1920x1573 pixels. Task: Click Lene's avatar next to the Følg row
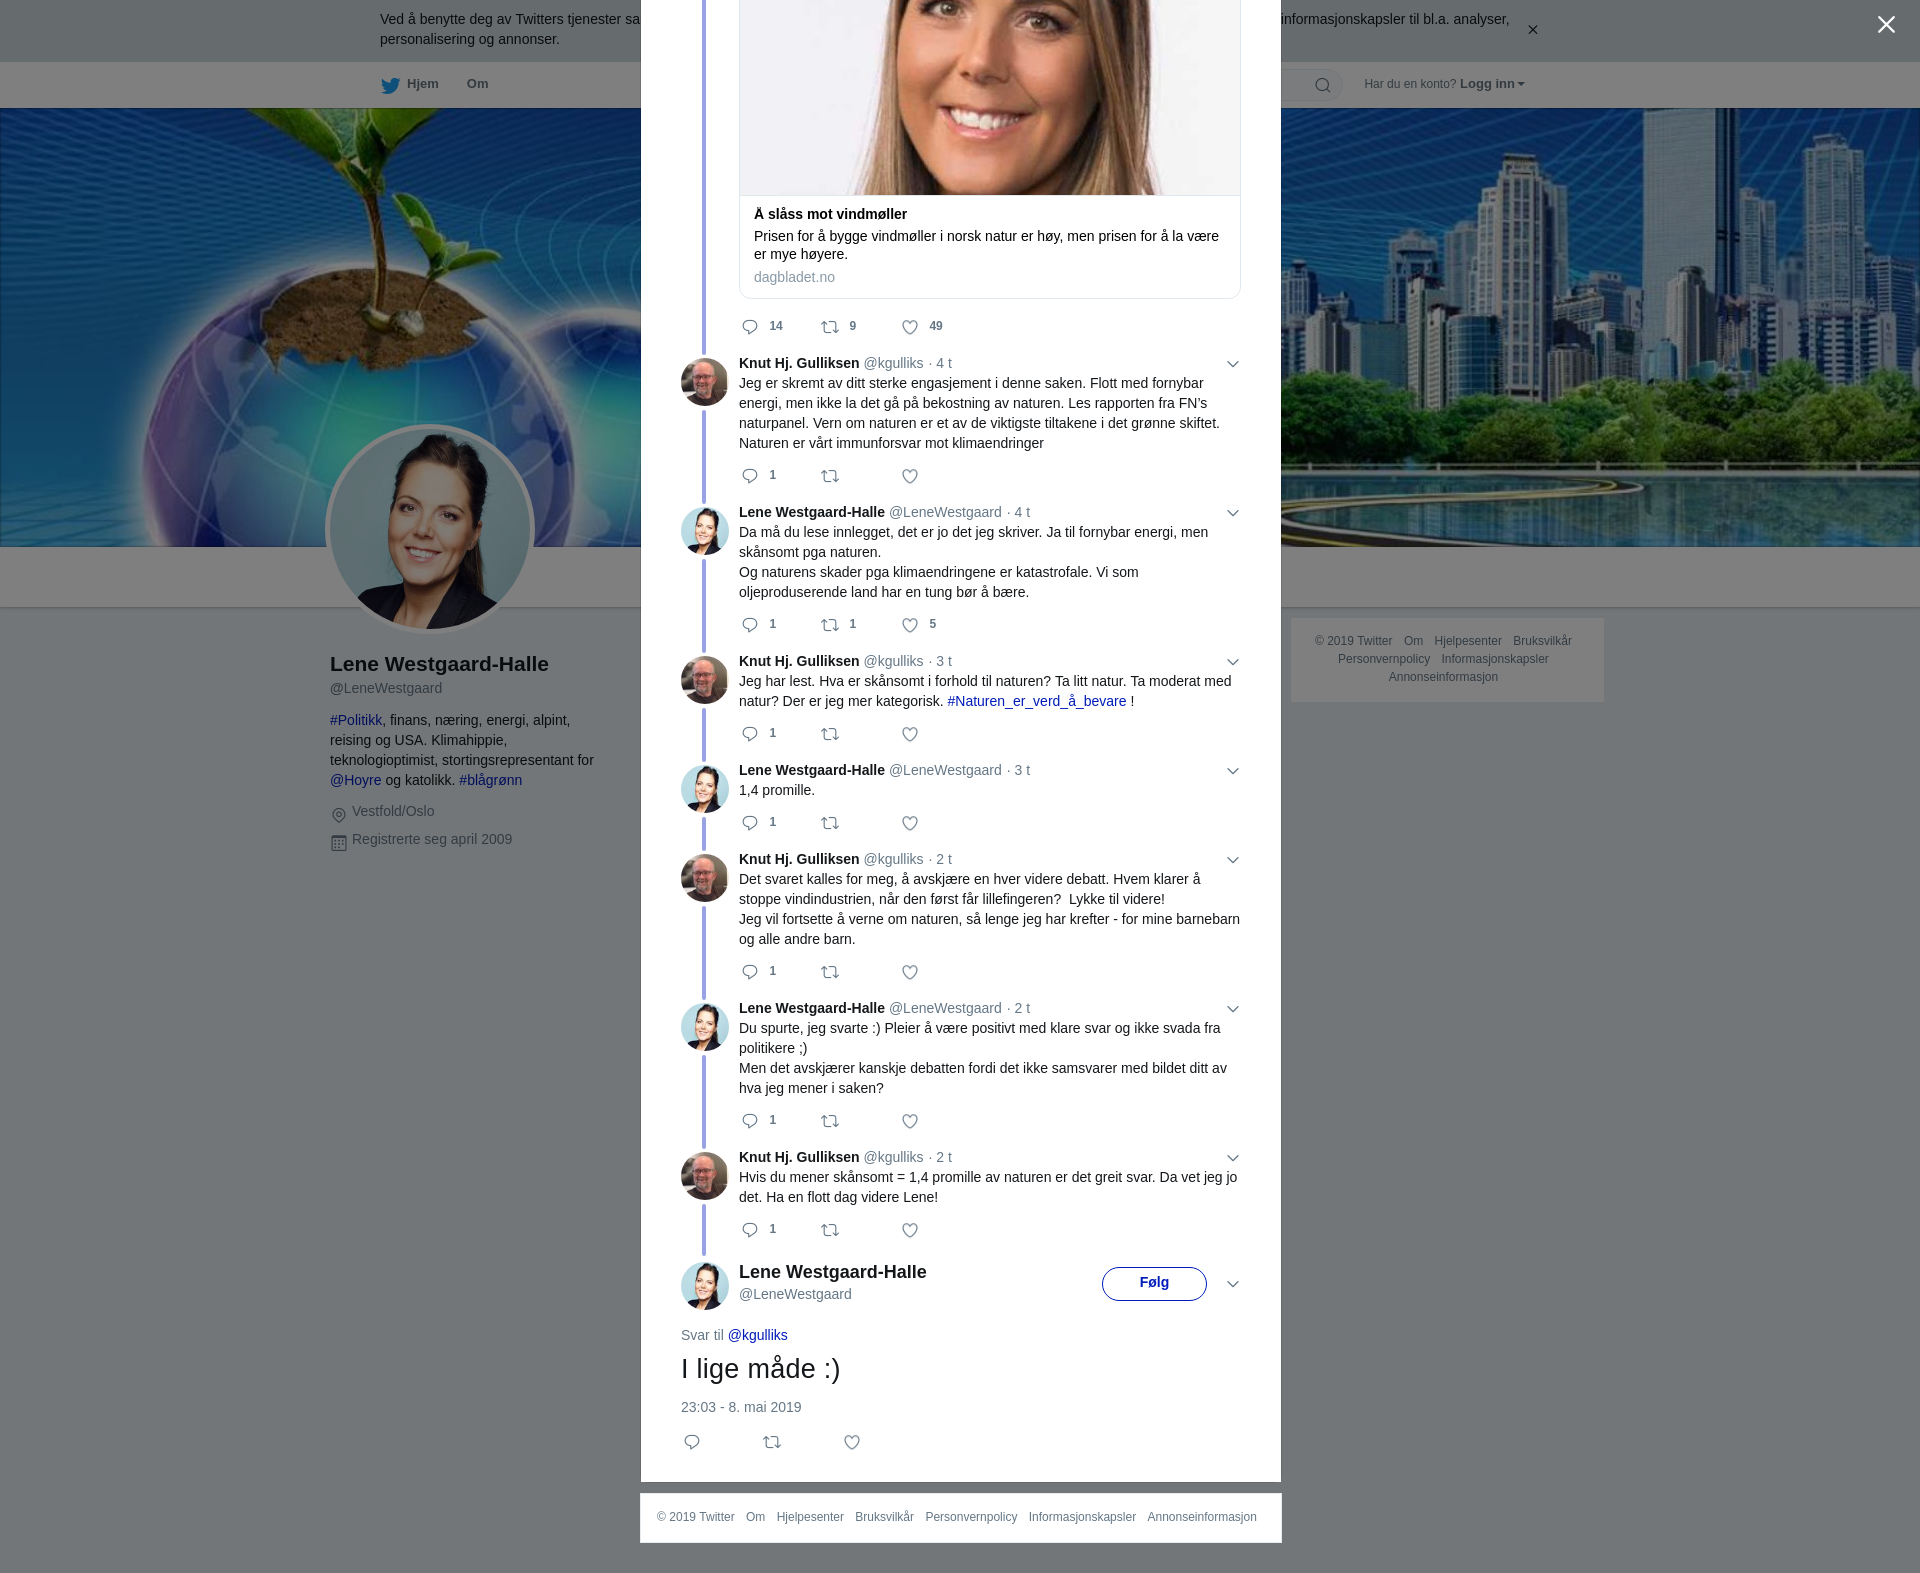click(x=704, y=1286)
